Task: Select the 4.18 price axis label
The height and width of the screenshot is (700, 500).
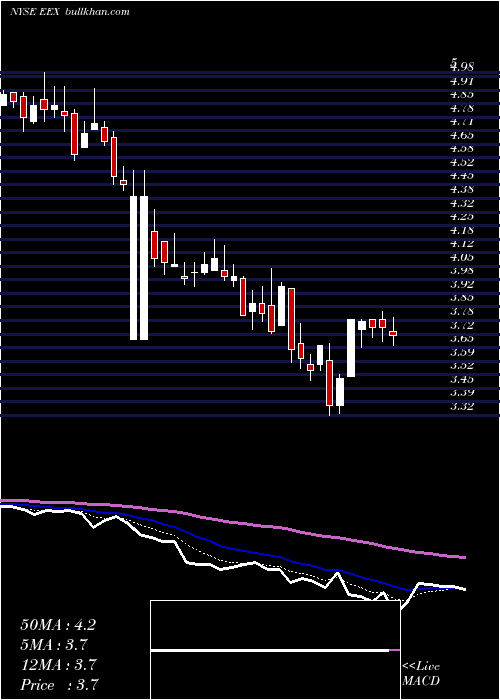Action: point(462,230)
